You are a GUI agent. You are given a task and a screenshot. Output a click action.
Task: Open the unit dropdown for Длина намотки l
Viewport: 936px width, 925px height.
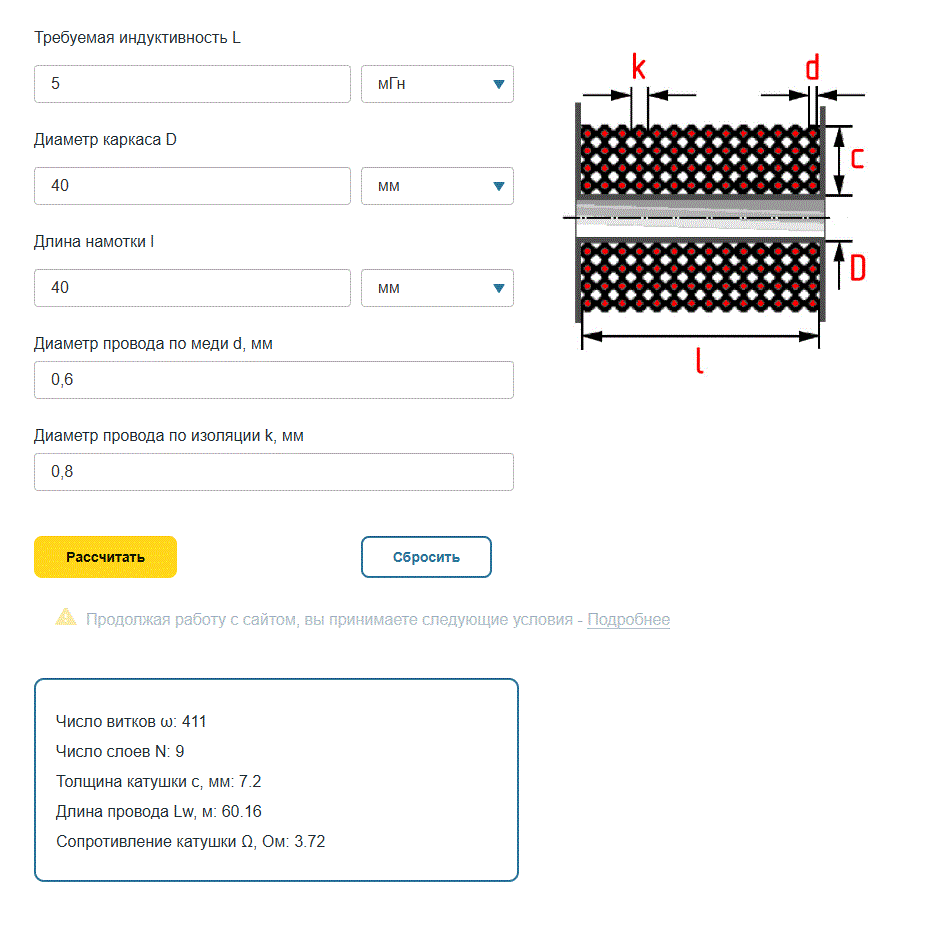point(437,288)
